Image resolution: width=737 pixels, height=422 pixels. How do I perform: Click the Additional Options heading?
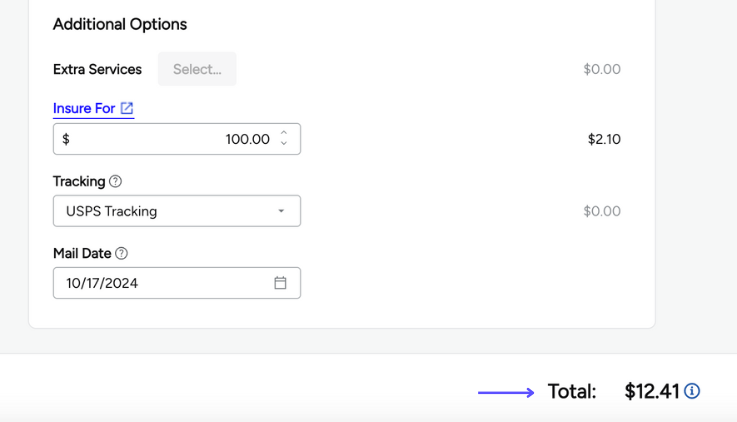click(120, 24)
